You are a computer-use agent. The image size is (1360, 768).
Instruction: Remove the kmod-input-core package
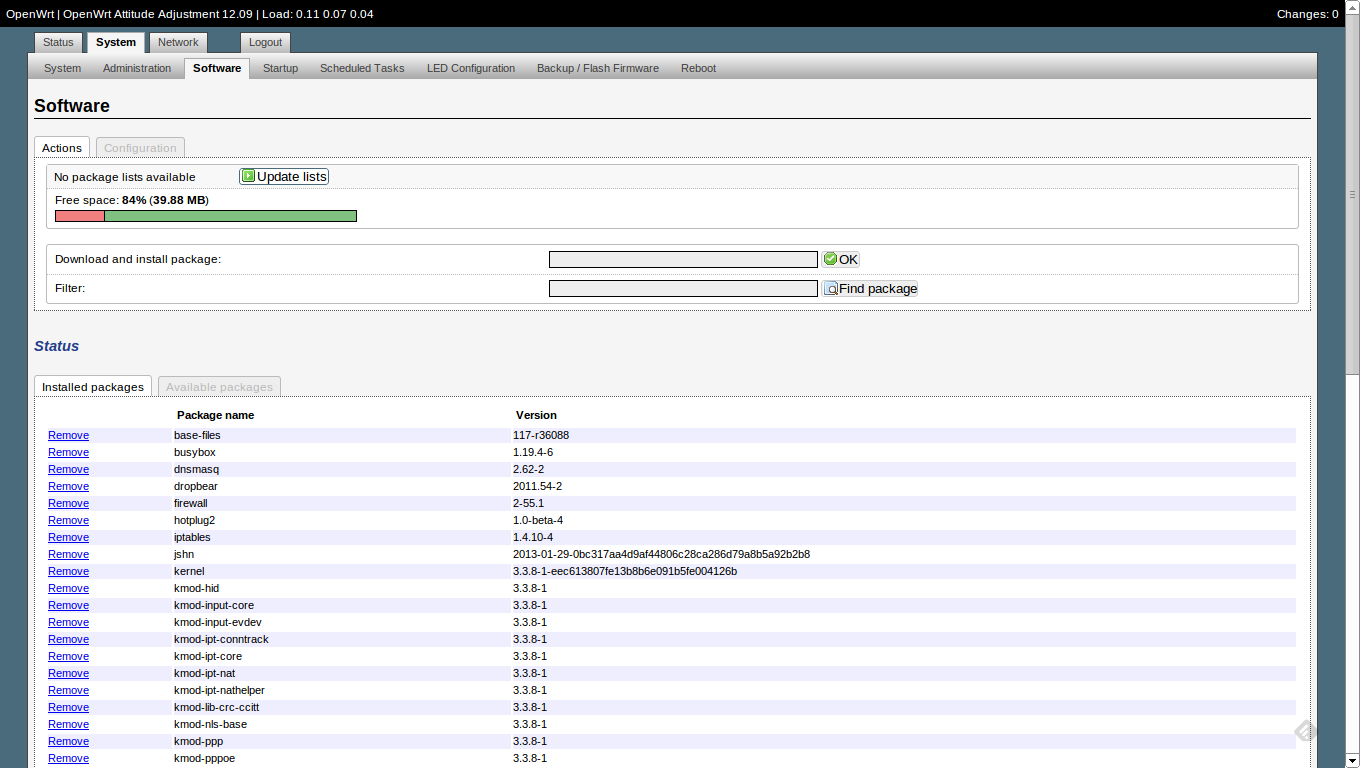[x=68, y=605]
